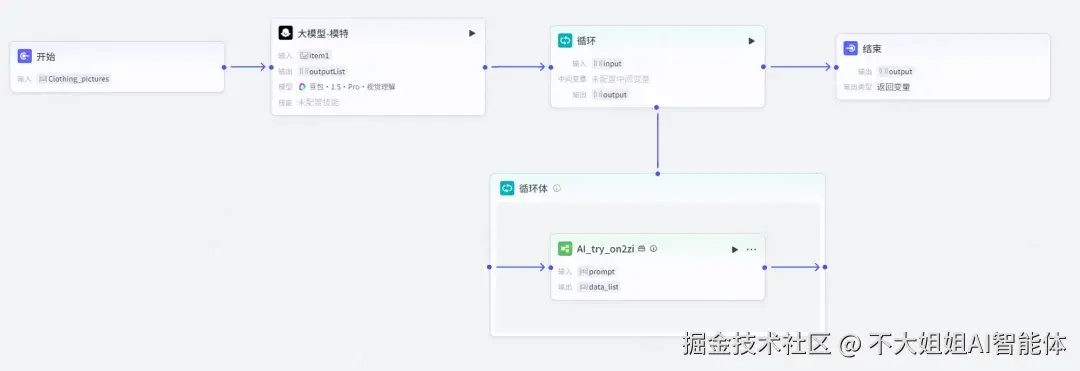Viewport: 1080px width, 371px height.
Task: Select output variable in 结束 node
Action: (895, 72)
